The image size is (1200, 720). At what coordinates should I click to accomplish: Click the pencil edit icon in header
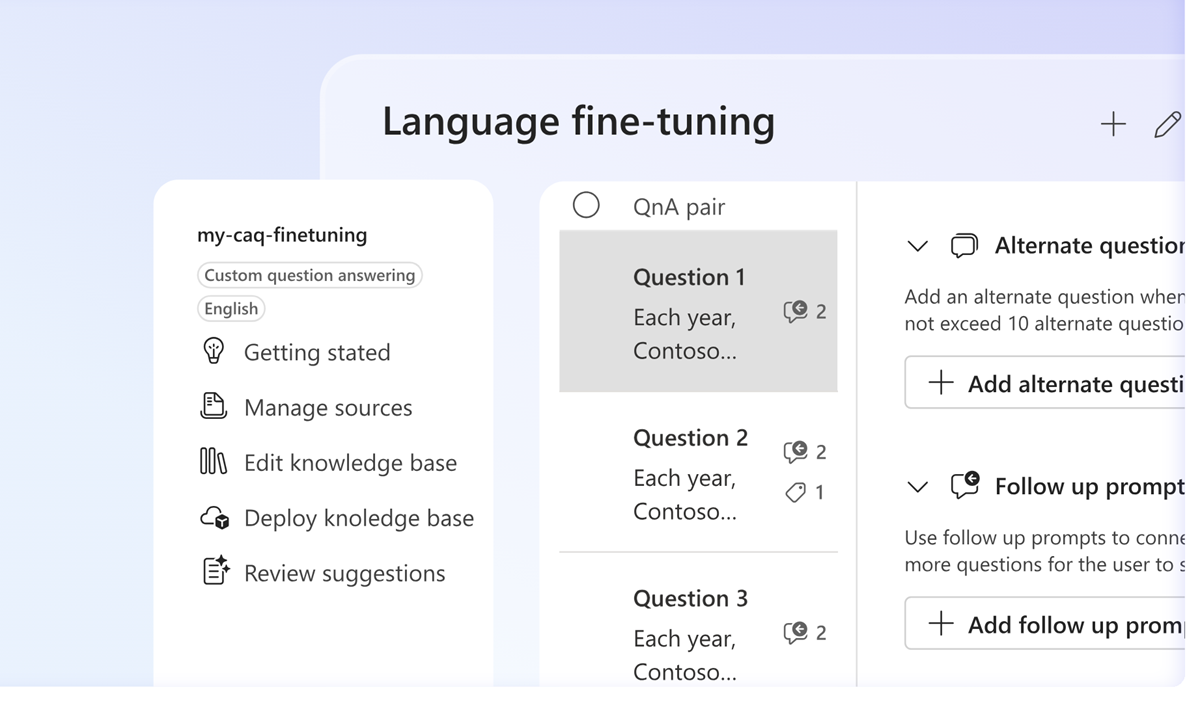1166,124
